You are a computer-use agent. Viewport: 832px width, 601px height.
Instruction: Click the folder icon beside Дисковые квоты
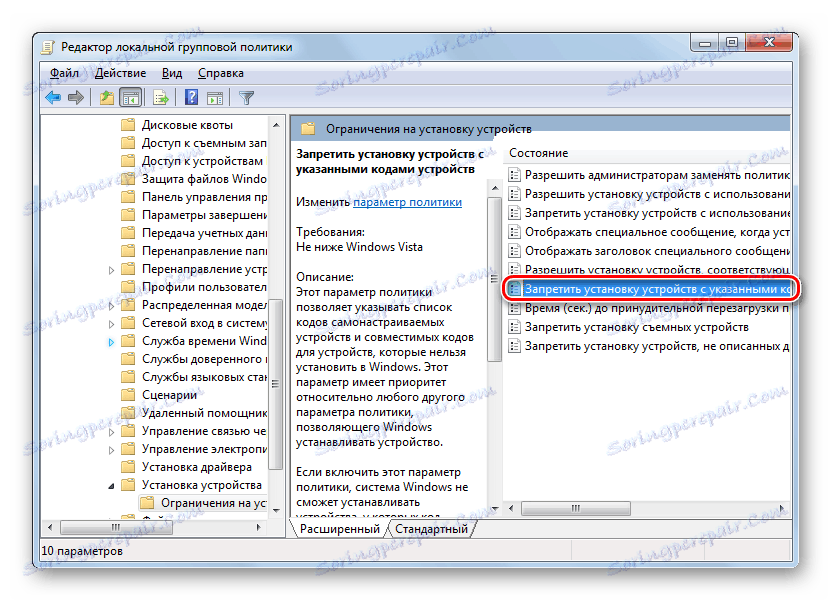click(127, 125)
